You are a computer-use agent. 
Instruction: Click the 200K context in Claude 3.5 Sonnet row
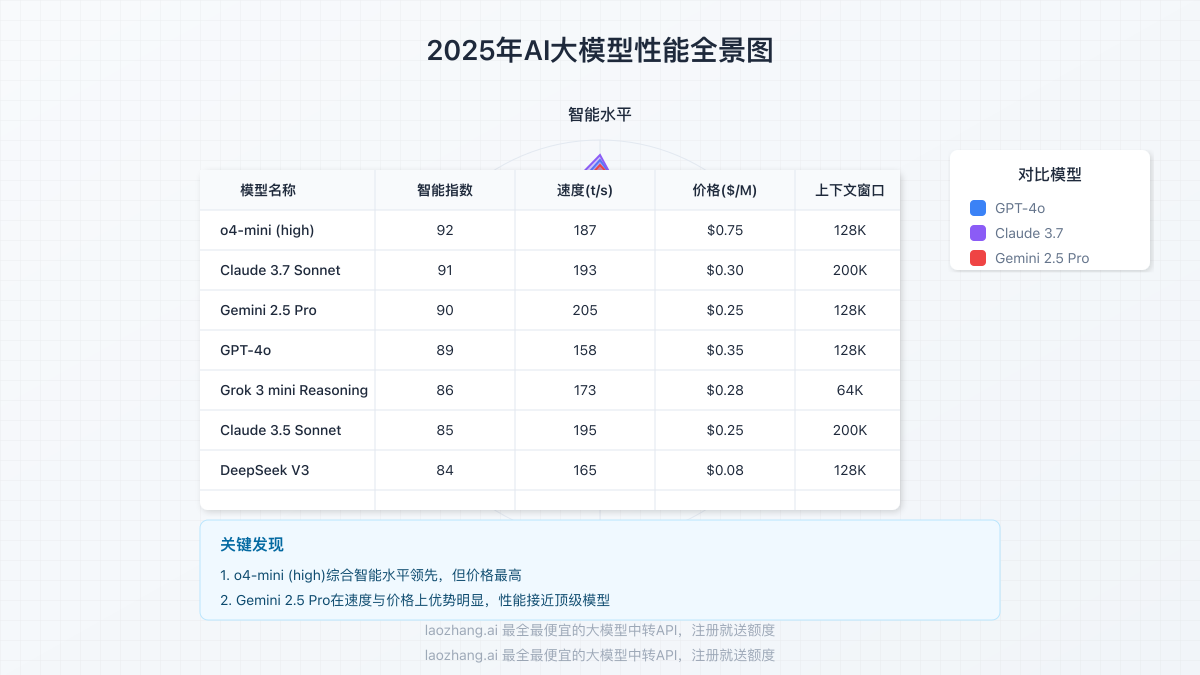(850, 430)
